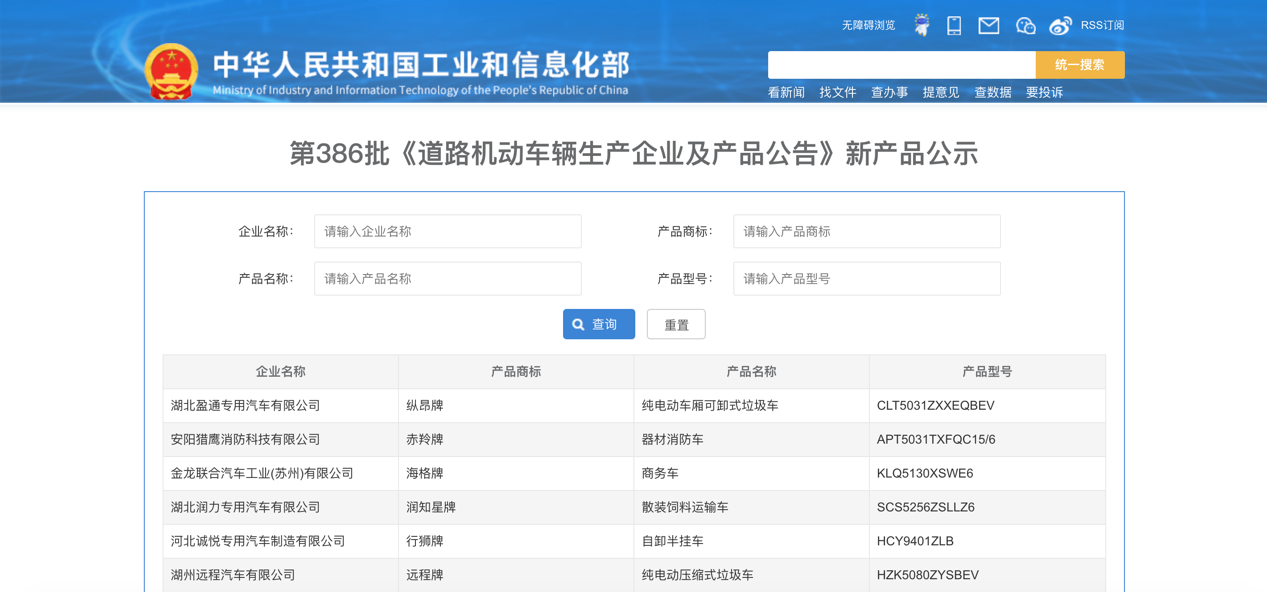Viewport: 1267px width, 592px height.
Task: Select the robot assistant icon
Action: 921,24
